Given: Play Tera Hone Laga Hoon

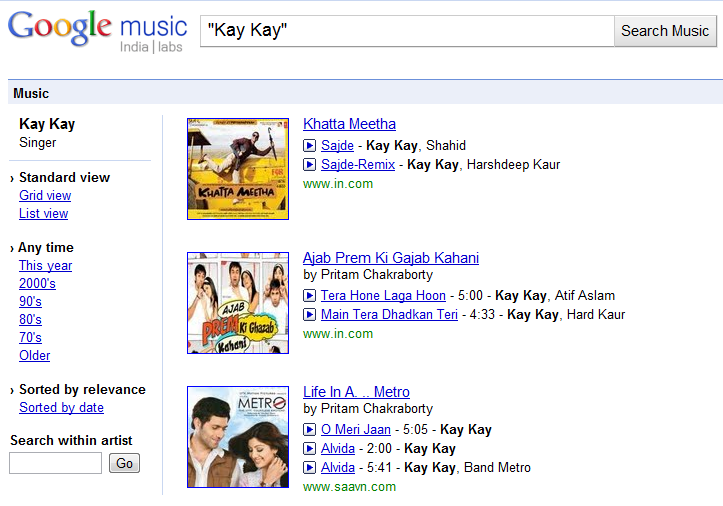Looking at the screenshot, I should click(x=310, y=295).
